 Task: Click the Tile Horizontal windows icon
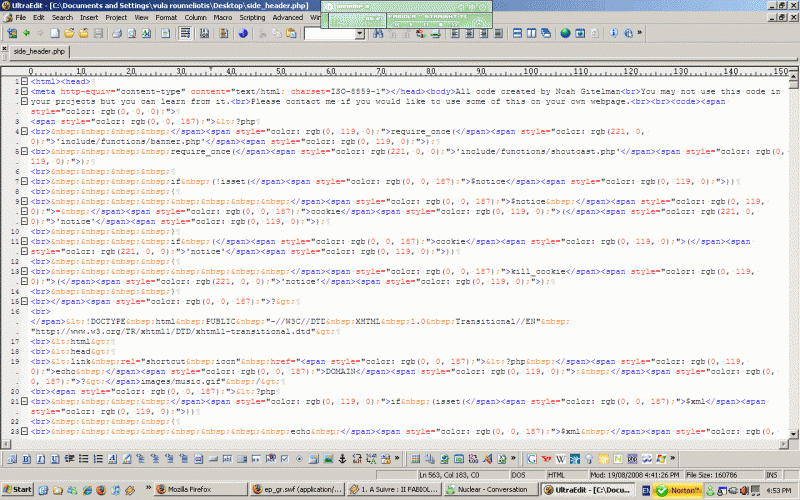pos(517,33)
